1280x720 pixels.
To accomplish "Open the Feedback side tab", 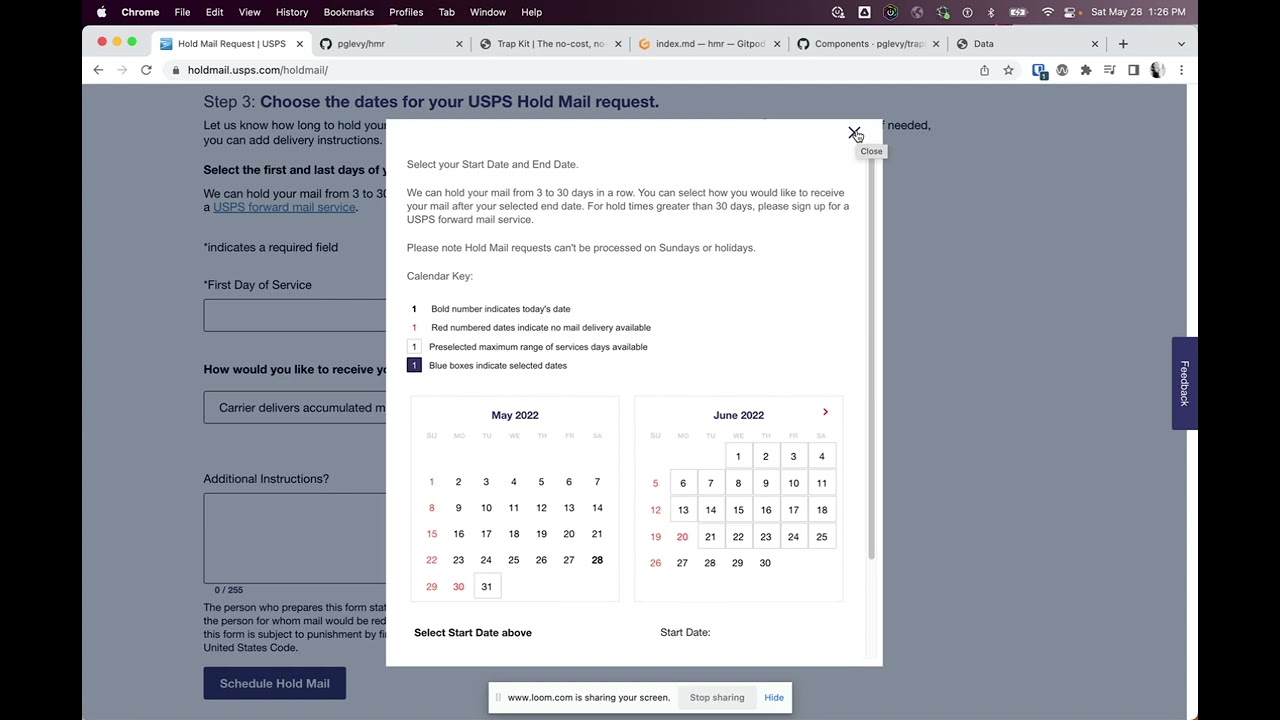I will 1184,383.
